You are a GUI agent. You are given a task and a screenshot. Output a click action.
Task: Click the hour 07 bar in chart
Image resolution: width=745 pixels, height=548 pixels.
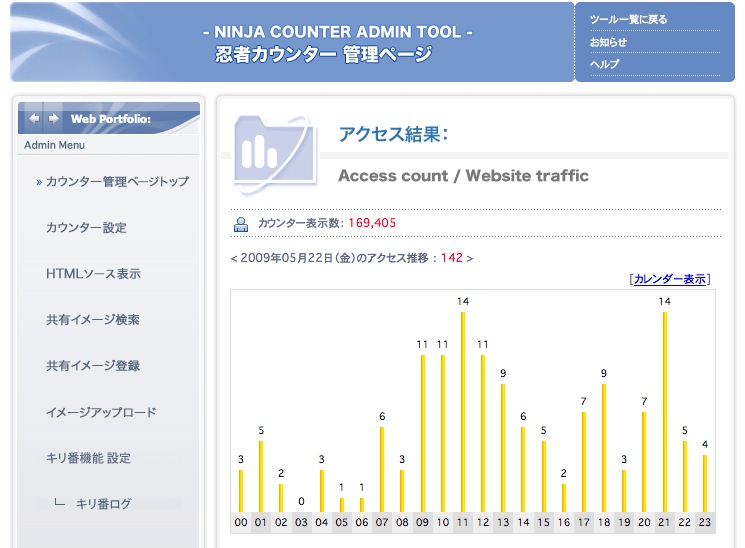[382, 470]
